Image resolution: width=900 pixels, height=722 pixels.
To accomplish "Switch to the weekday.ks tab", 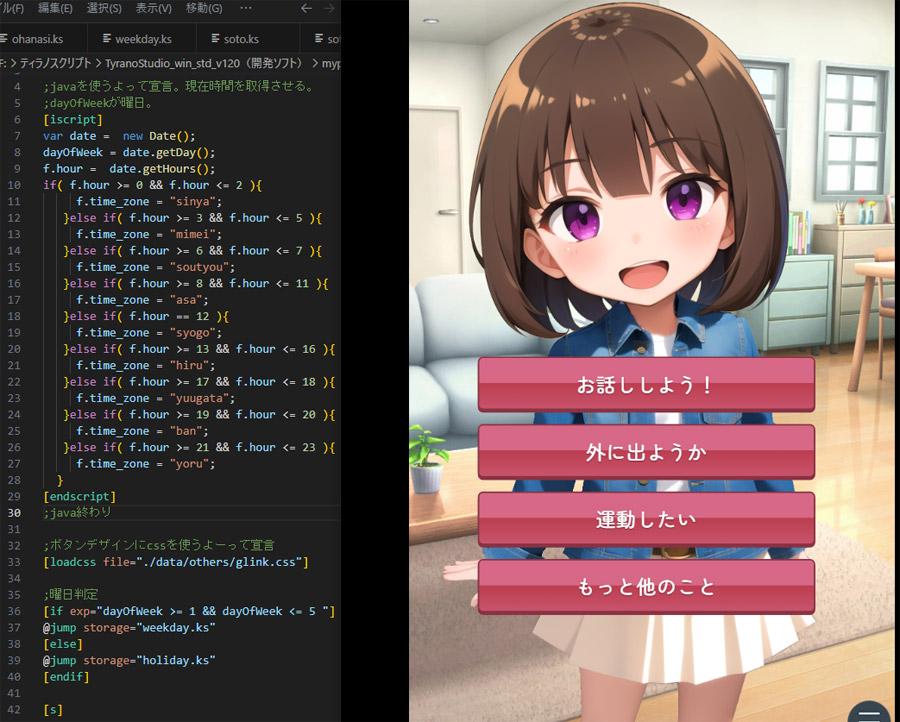I will (142, 39).
